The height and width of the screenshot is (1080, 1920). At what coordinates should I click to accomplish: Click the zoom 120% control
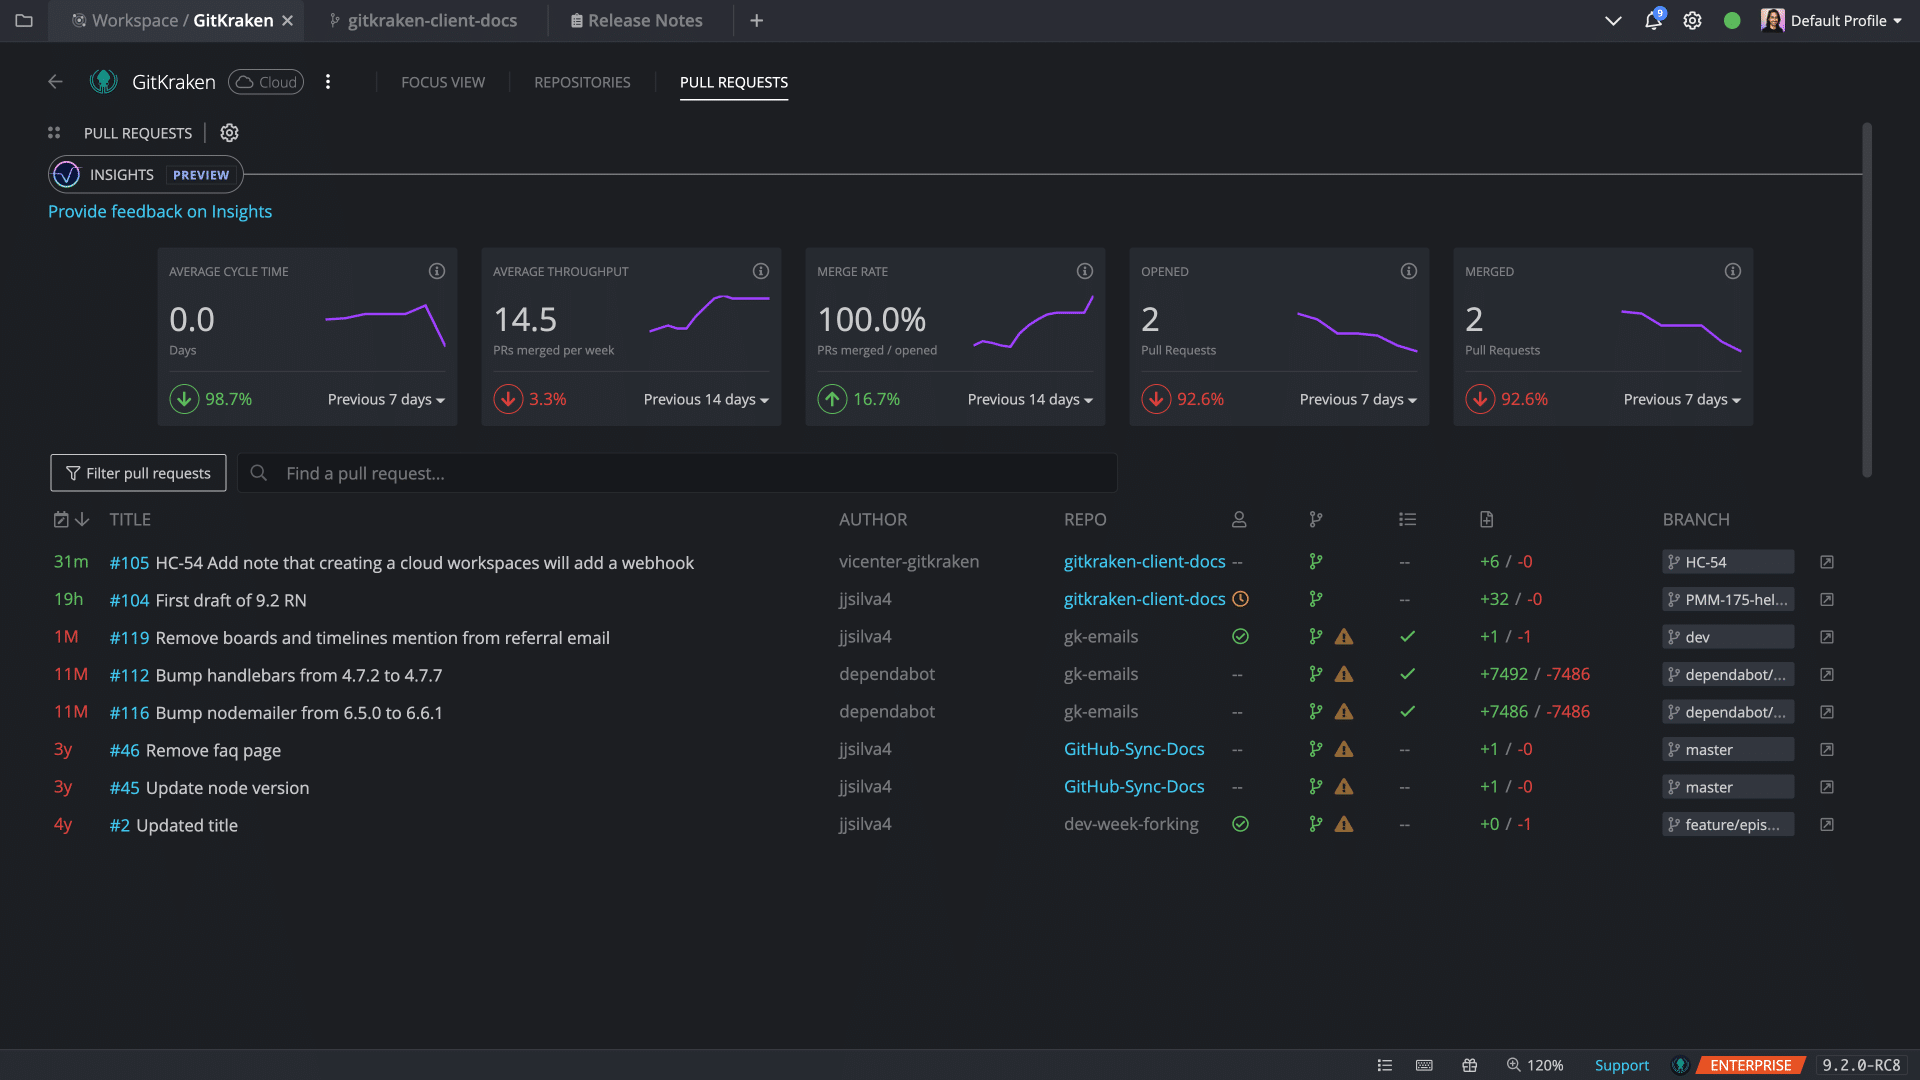coord(1535,1065)
